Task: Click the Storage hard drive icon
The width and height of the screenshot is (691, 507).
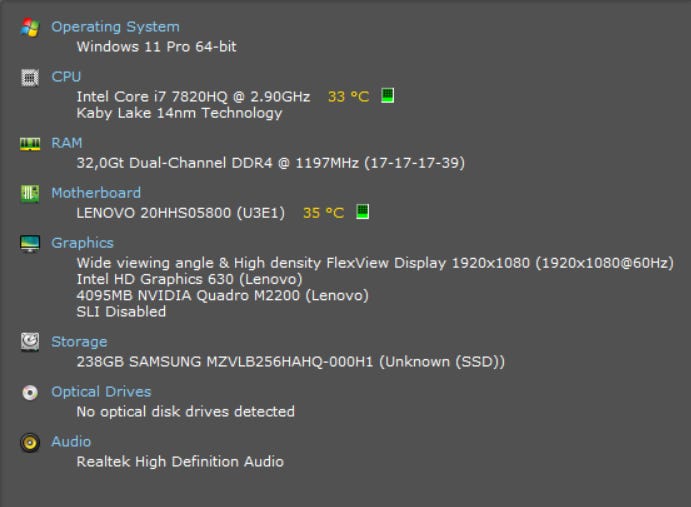Action: point(30,342)
